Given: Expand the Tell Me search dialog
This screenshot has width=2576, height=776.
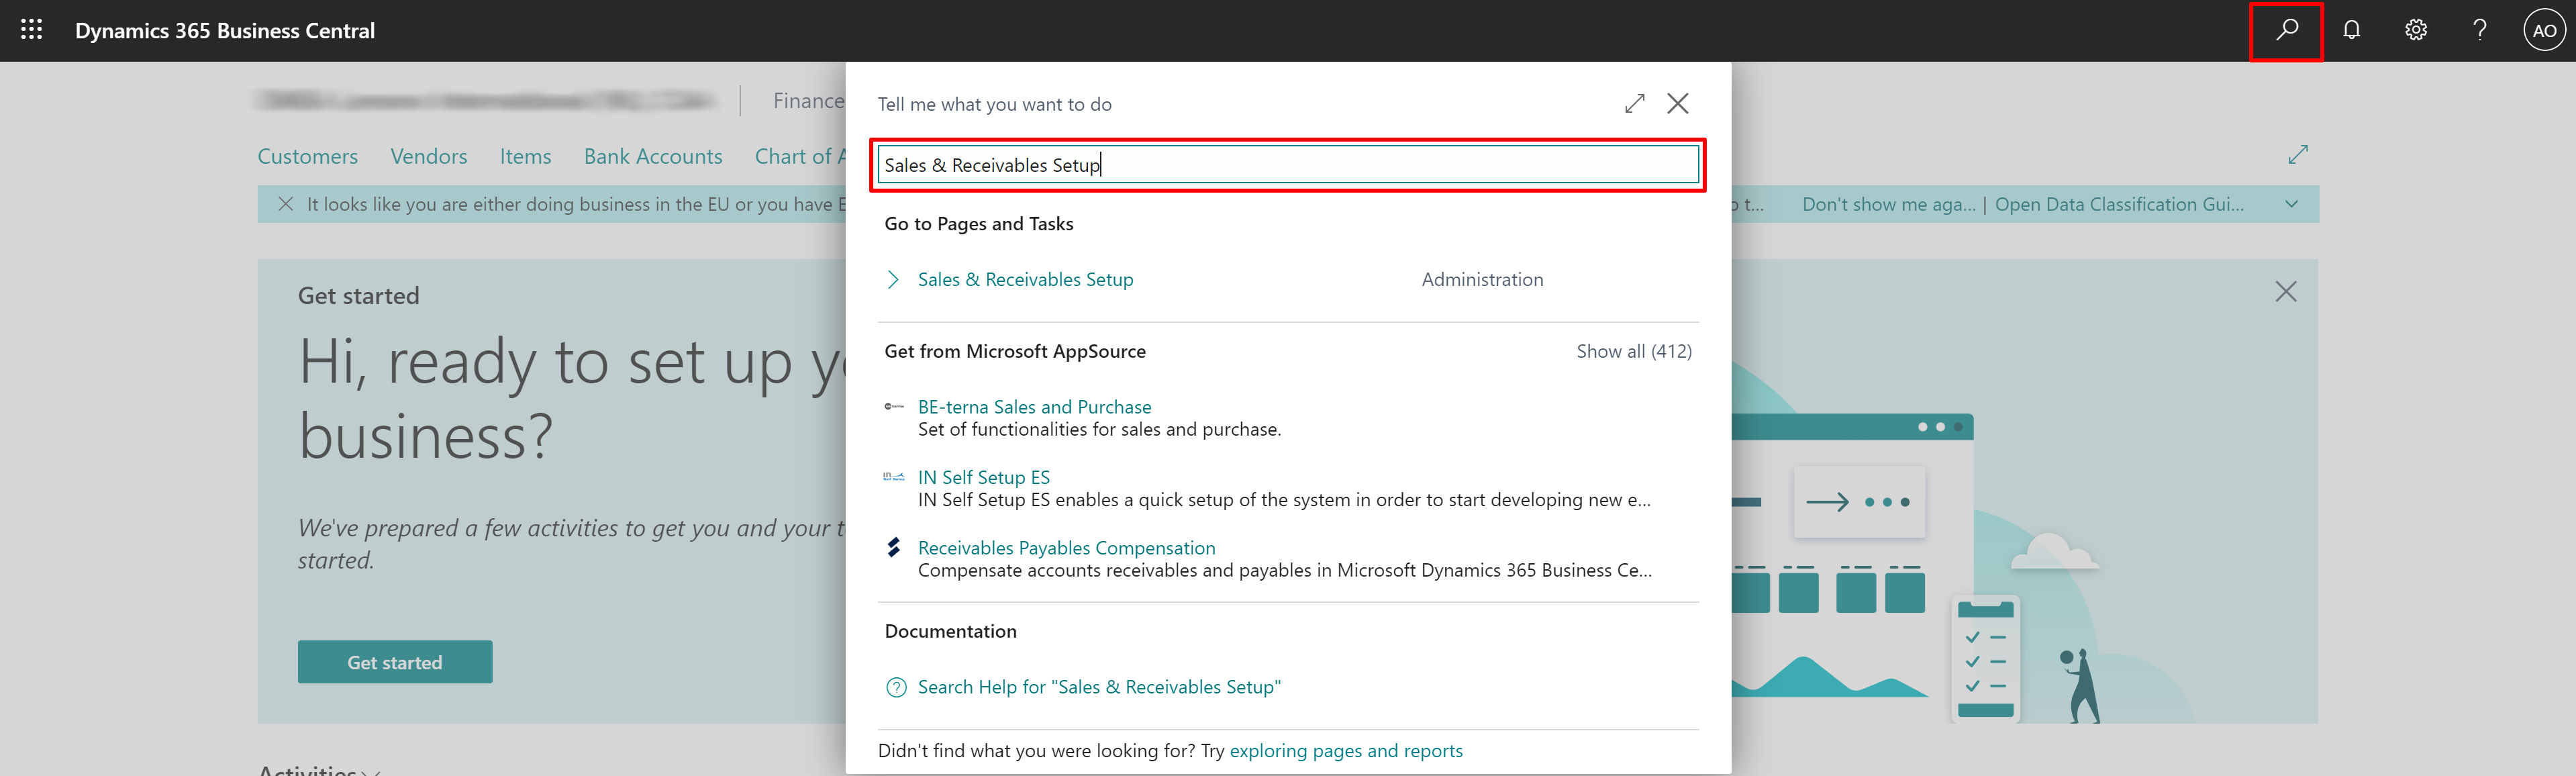Looking at the screenshot, I should click(1634, 103).
